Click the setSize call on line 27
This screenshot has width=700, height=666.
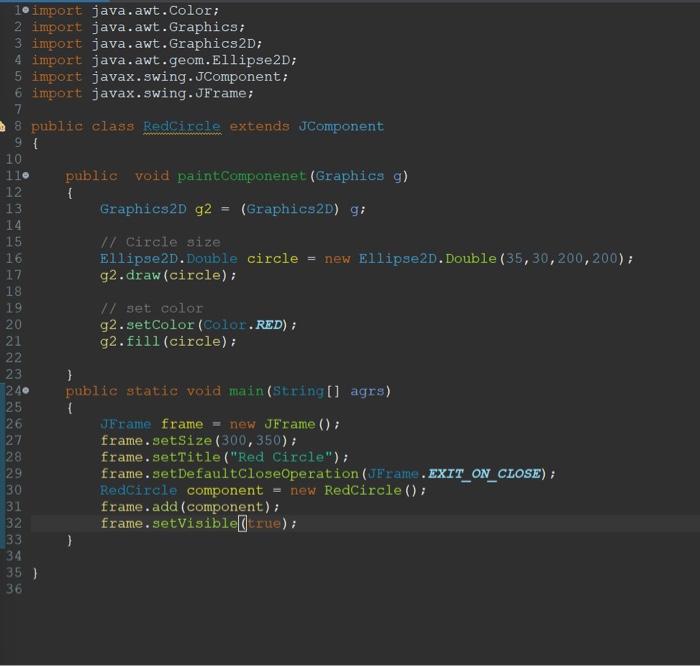pyautogui.click(x=182, y=441)
